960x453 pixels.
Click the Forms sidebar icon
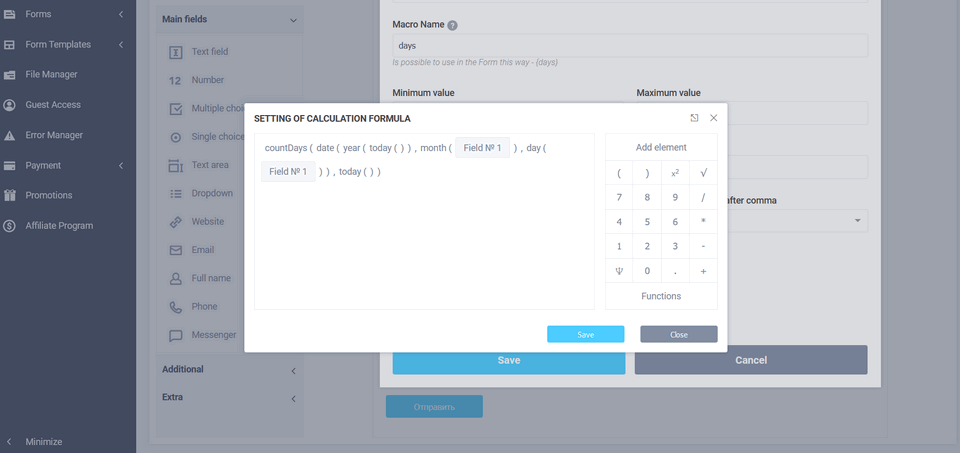(x=9, y=14)
